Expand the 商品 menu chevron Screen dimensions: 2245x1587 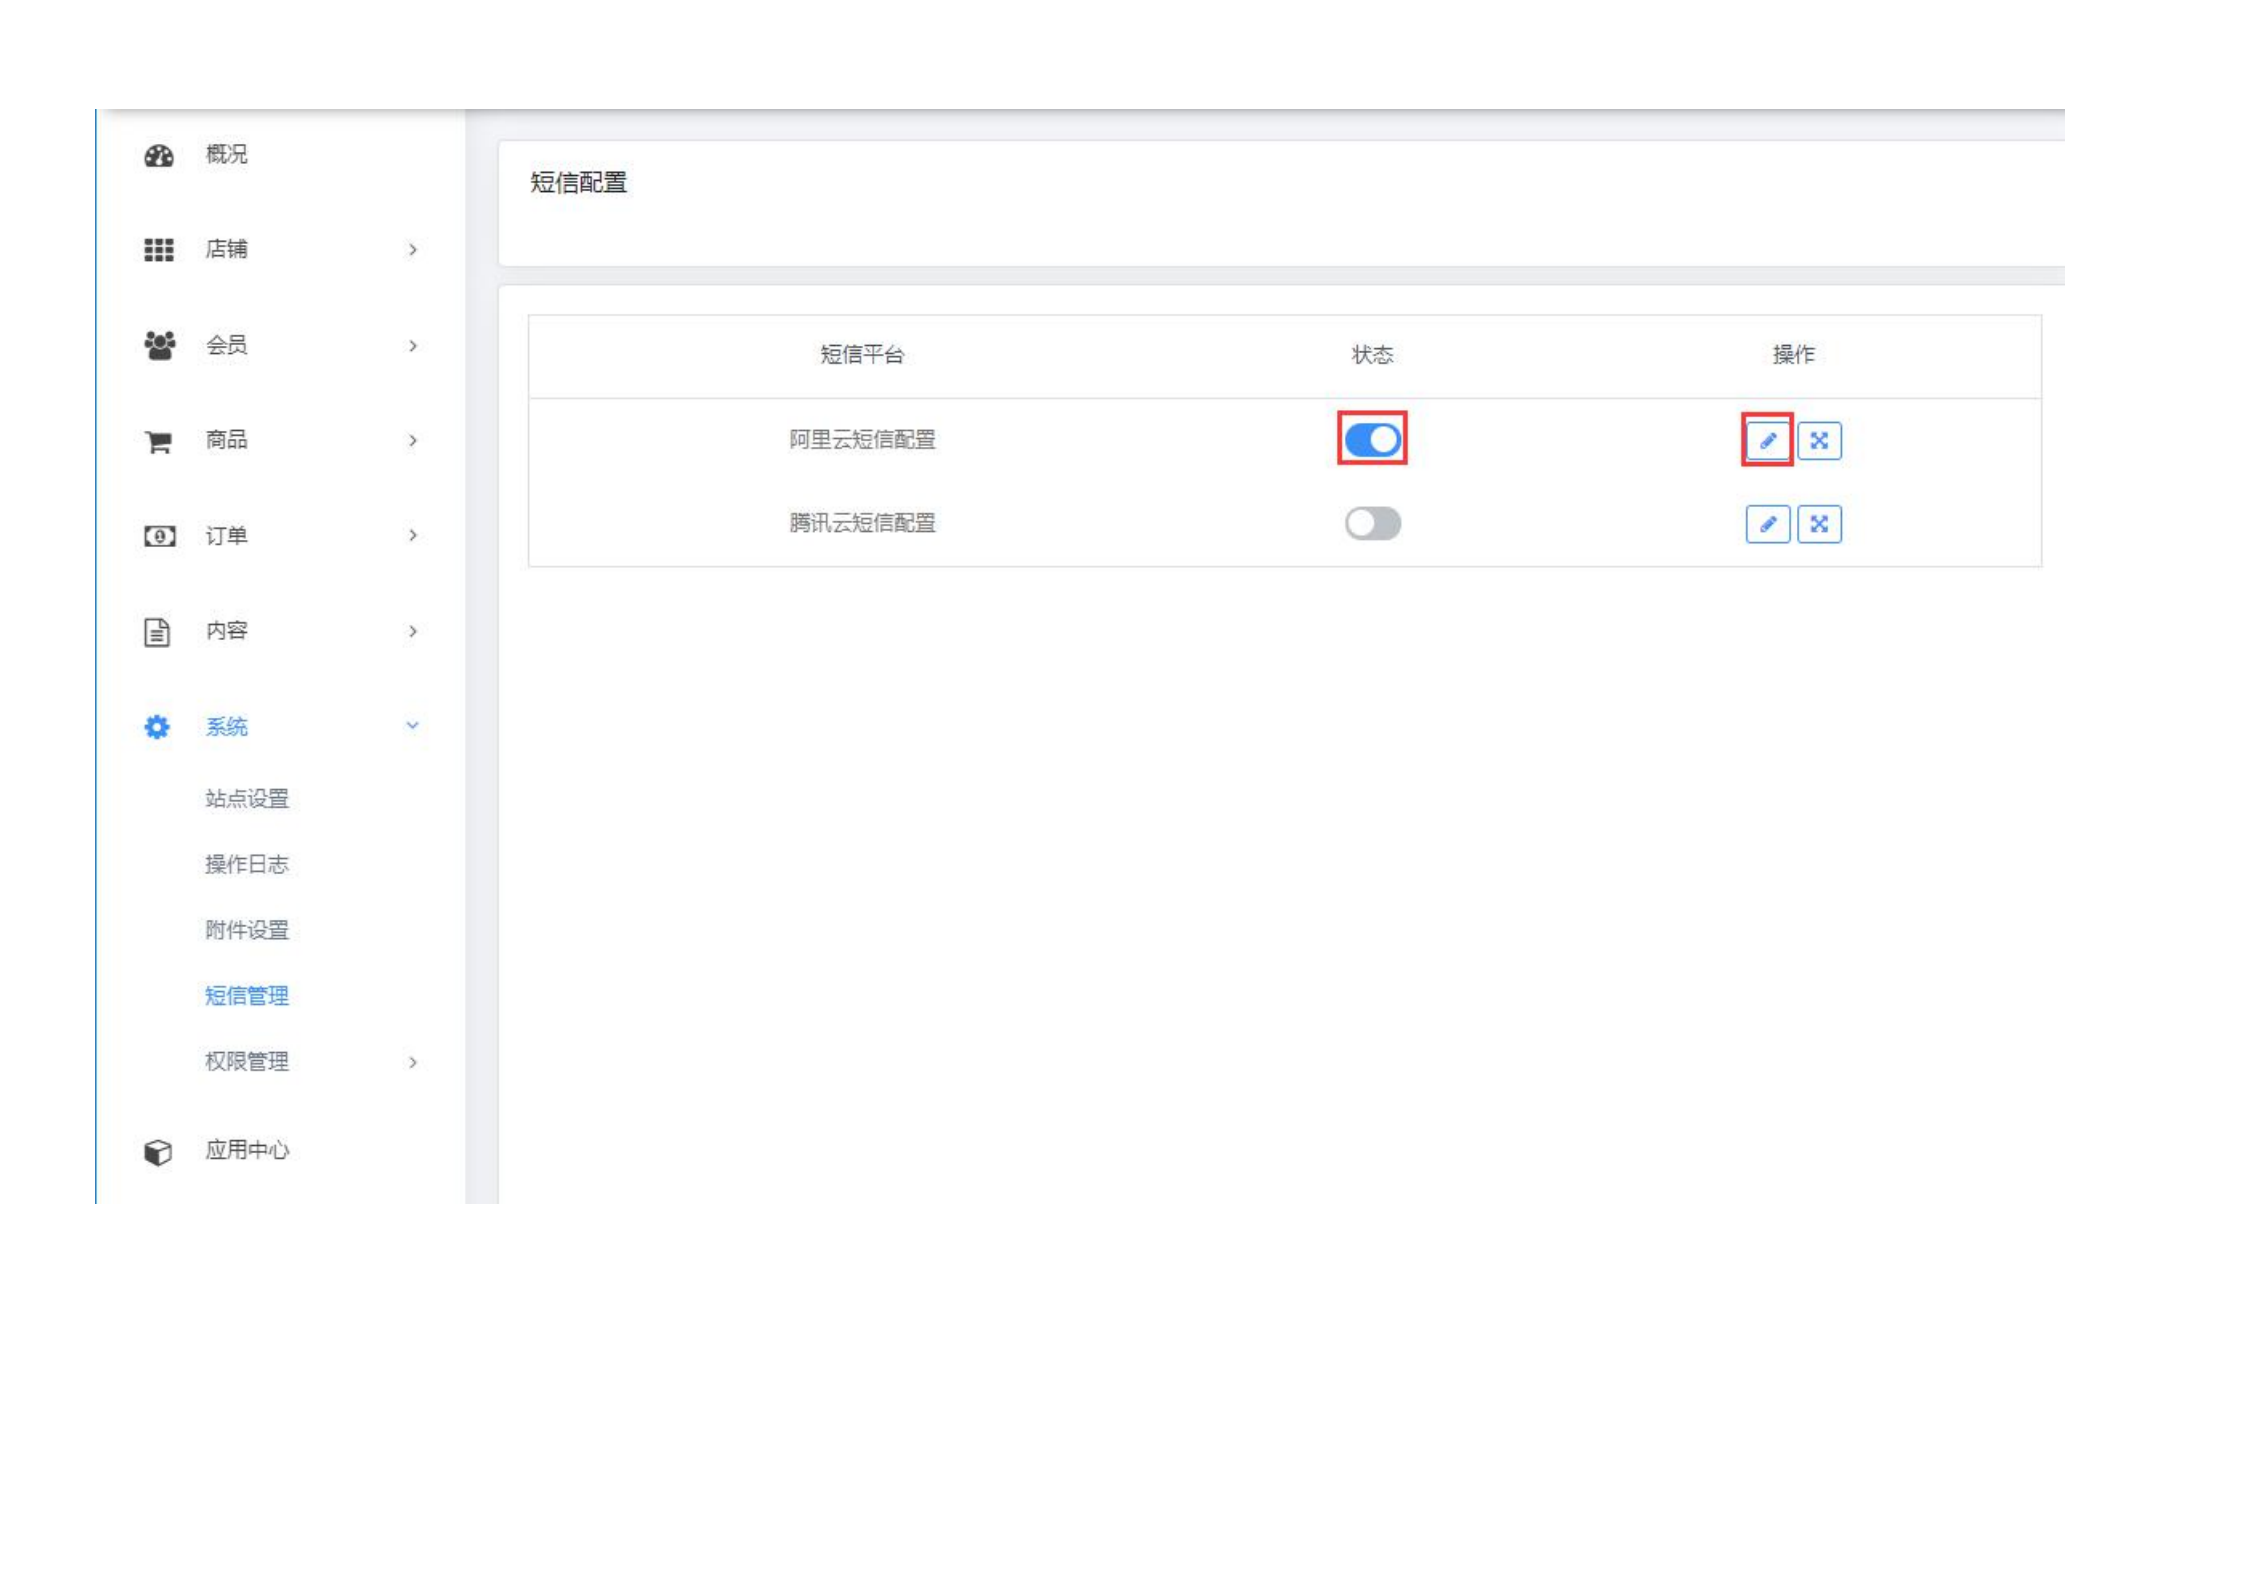pyautogui.click(x=413, y=441)
